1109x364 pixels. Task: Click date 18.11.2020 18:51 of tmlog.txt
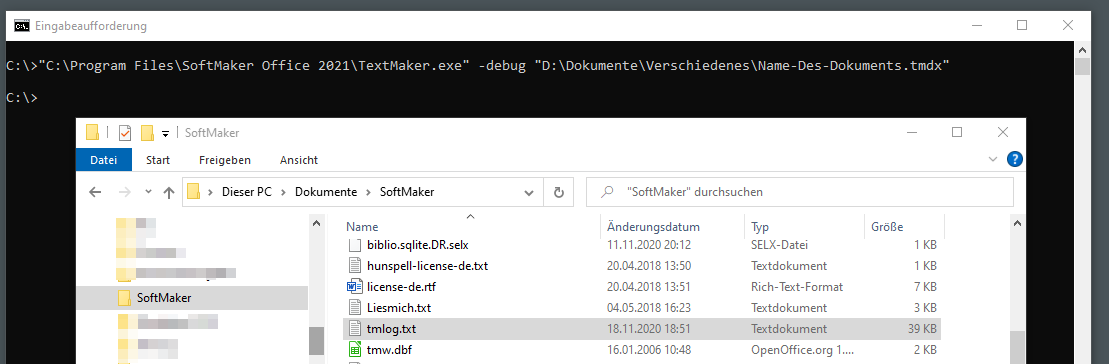click(649, 329)
